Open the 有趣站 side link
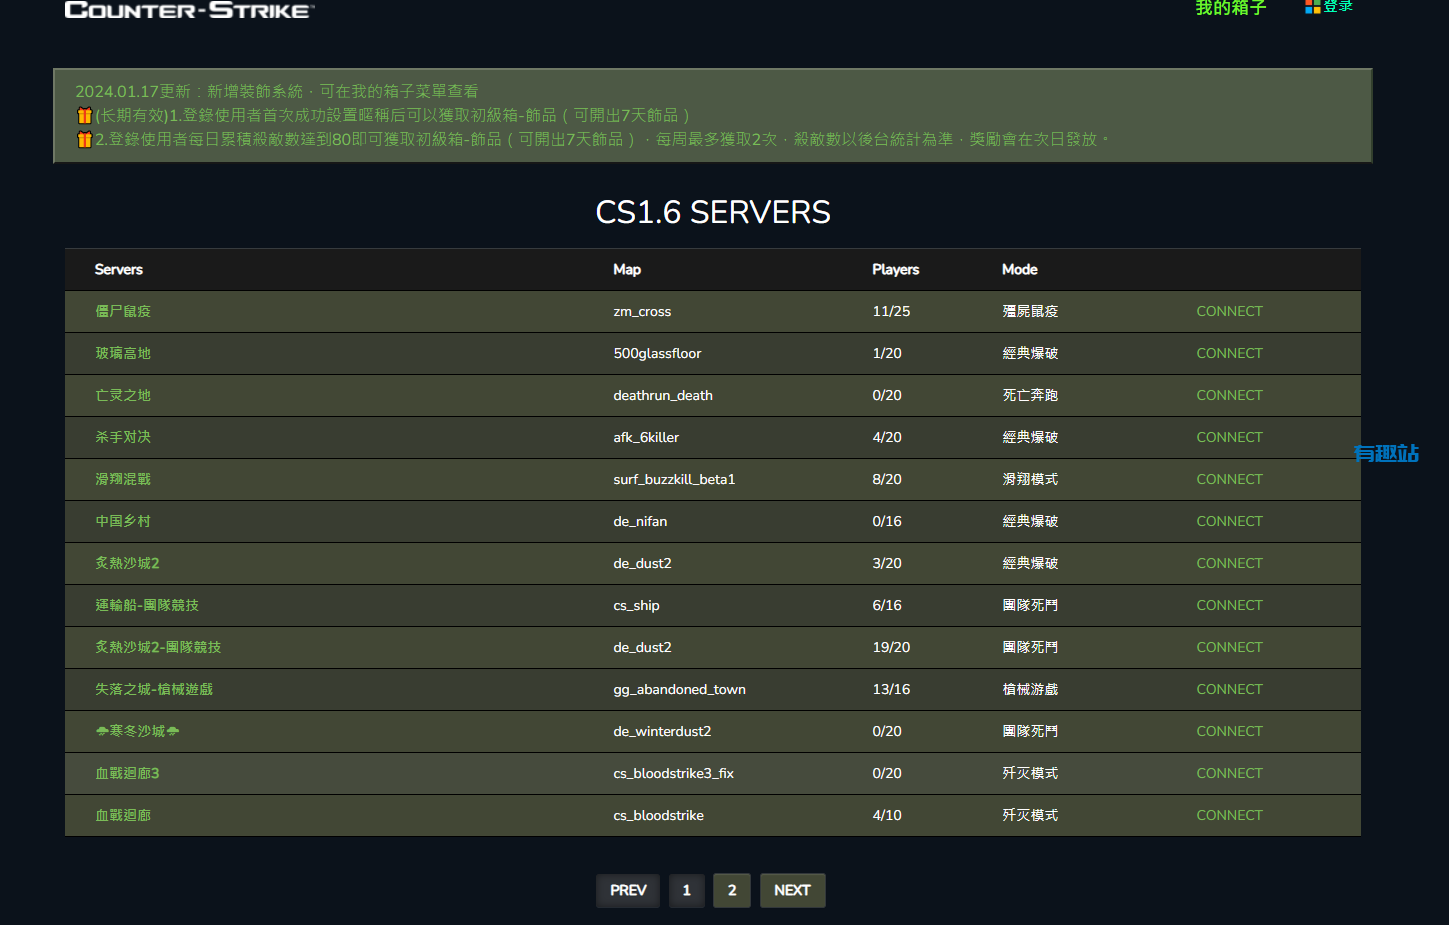The image size is (1449, 925). coord(1386,453)
